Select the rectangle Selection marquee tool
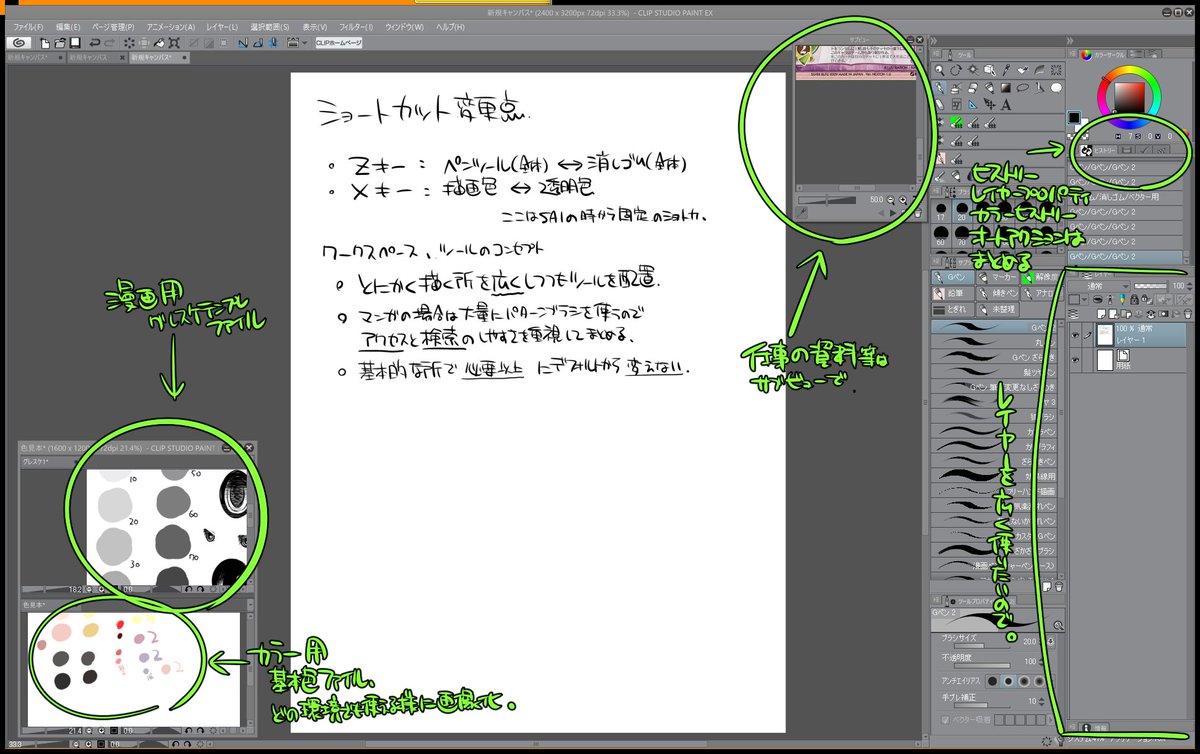1200x754 pixels. tap(1056, 70)
